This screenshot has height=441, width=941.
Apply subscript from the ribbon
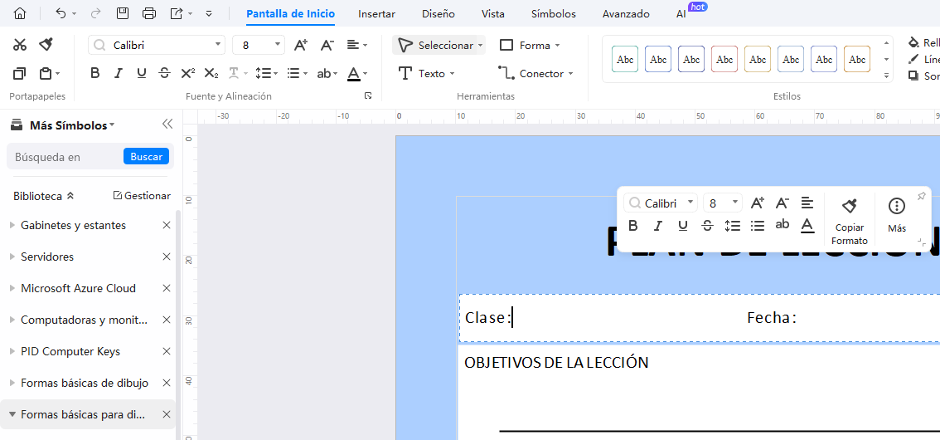pos(211,73)
